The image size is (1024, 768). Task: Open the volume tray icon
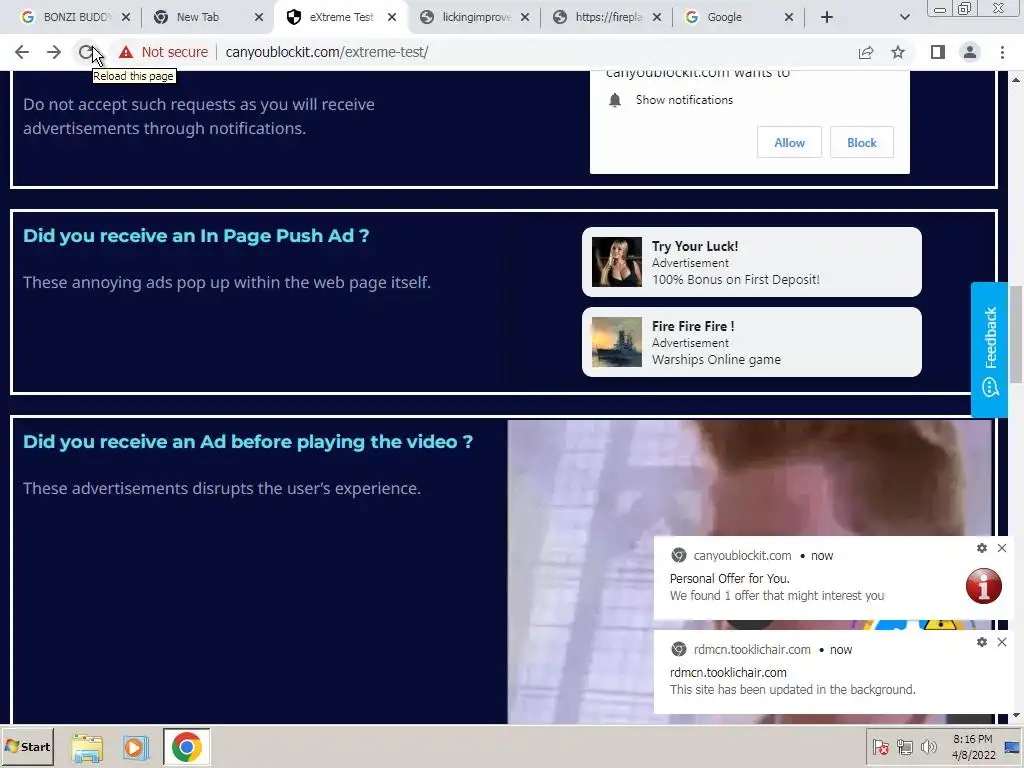tap(929, 747)
